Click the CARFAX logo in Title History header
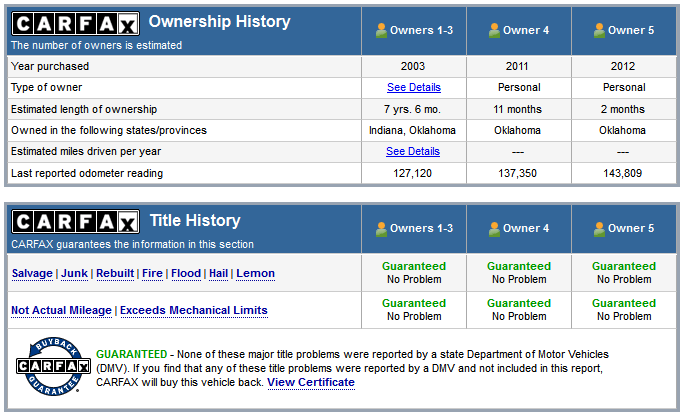This screenshot has height=418, width=688. click(74, 221)
